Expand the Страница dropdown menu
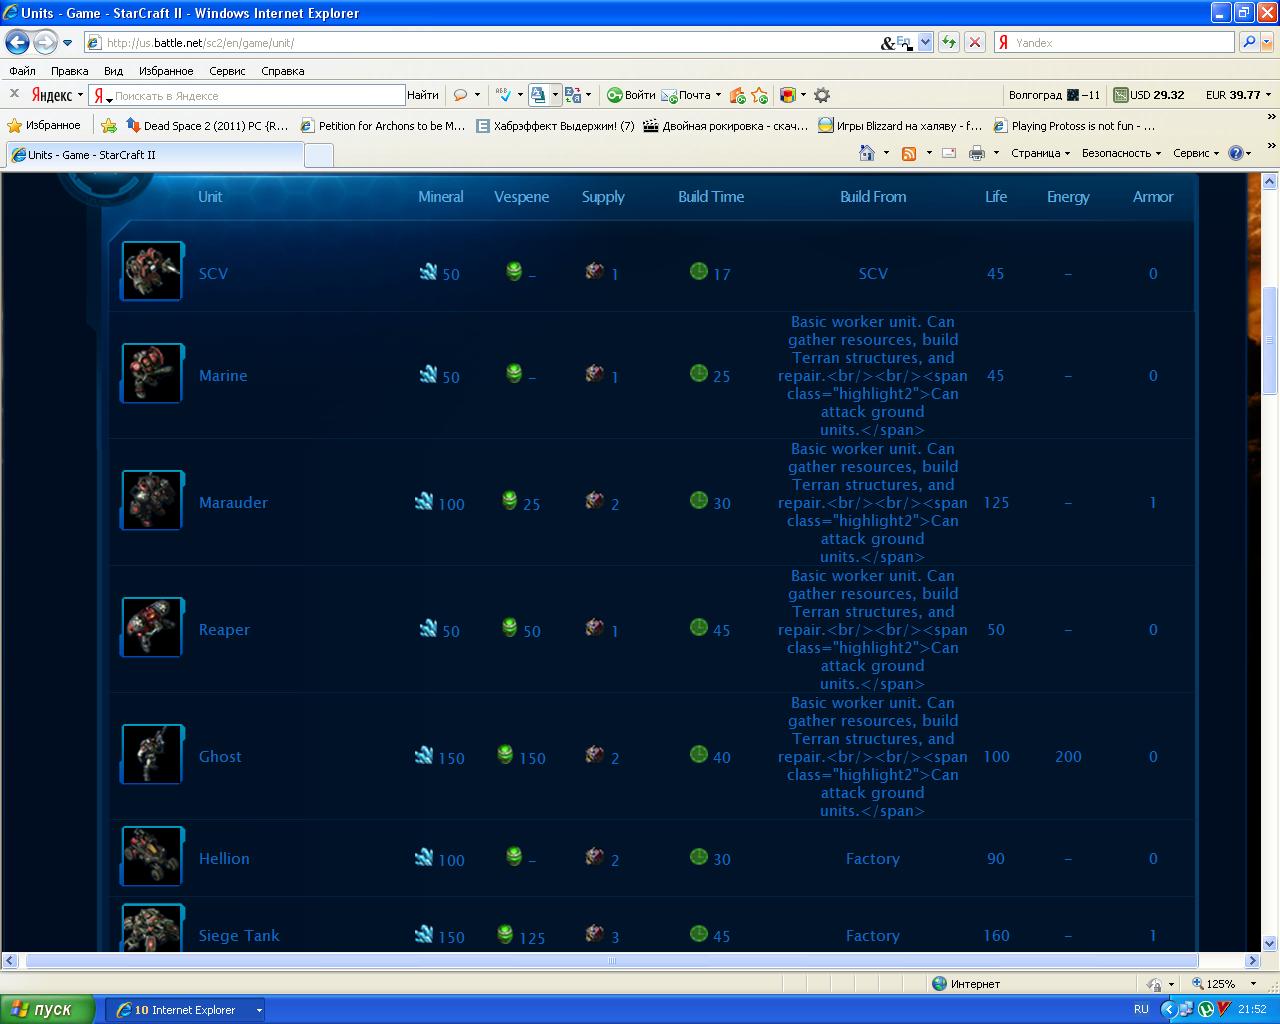 1040,153
